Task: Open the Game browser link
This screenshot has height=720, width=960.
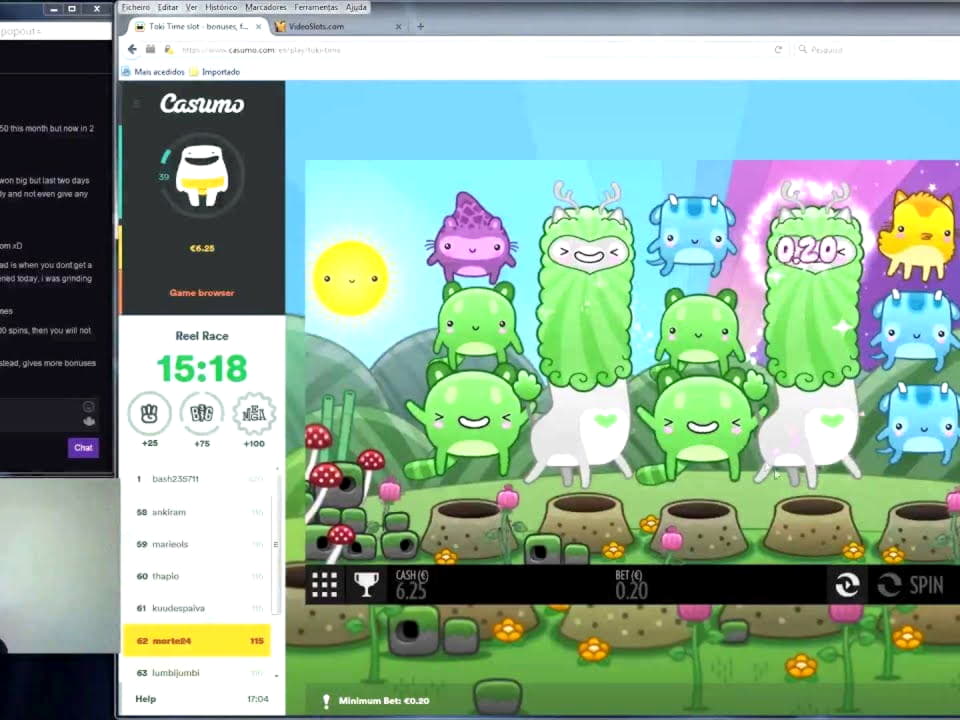Action: tap(202, 293)
